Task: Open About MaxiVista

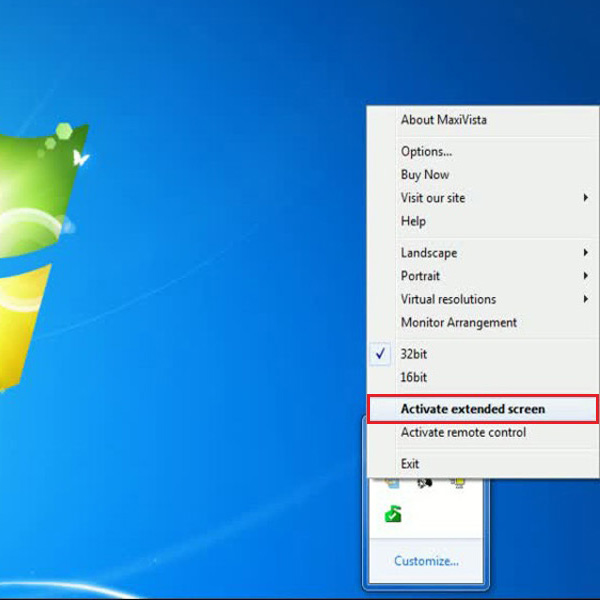Action: (483, 120)
